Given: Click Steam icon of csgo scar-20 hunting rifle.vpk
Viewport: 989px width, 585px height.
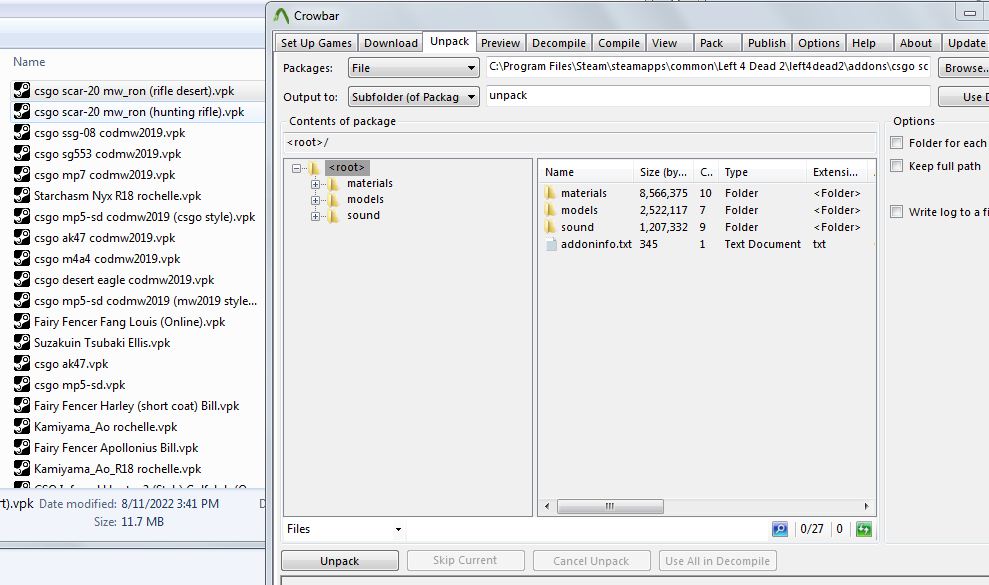Looking at the screenshot, I should point(22,112).
